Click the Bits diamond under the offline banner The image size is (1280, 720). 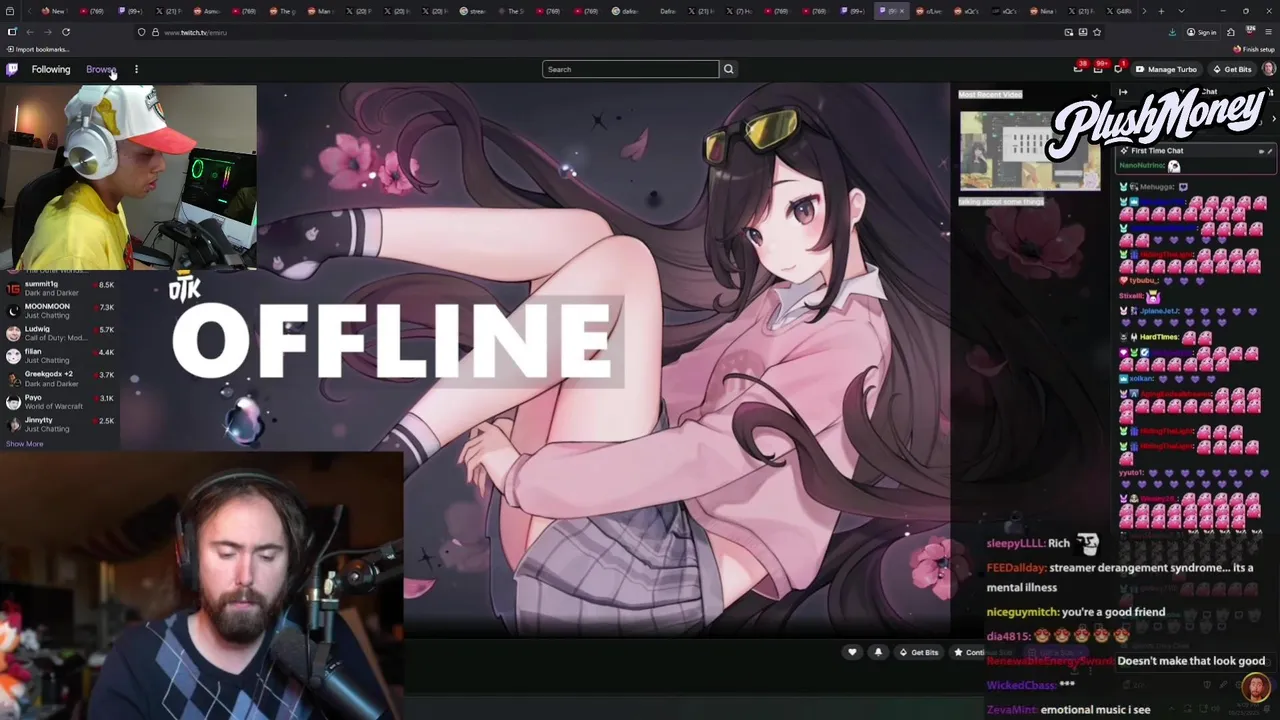click(x=903, y=652)
